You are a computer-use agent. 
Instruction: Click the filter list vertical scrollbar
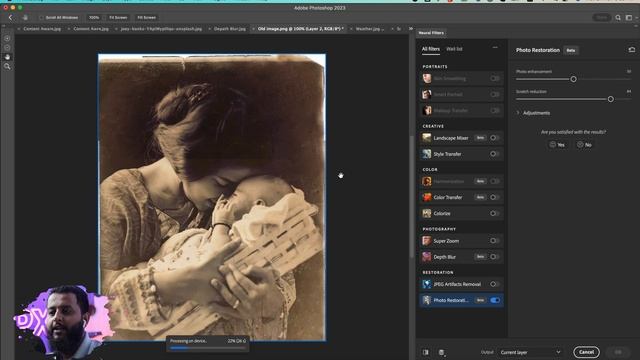pos(411,196)
